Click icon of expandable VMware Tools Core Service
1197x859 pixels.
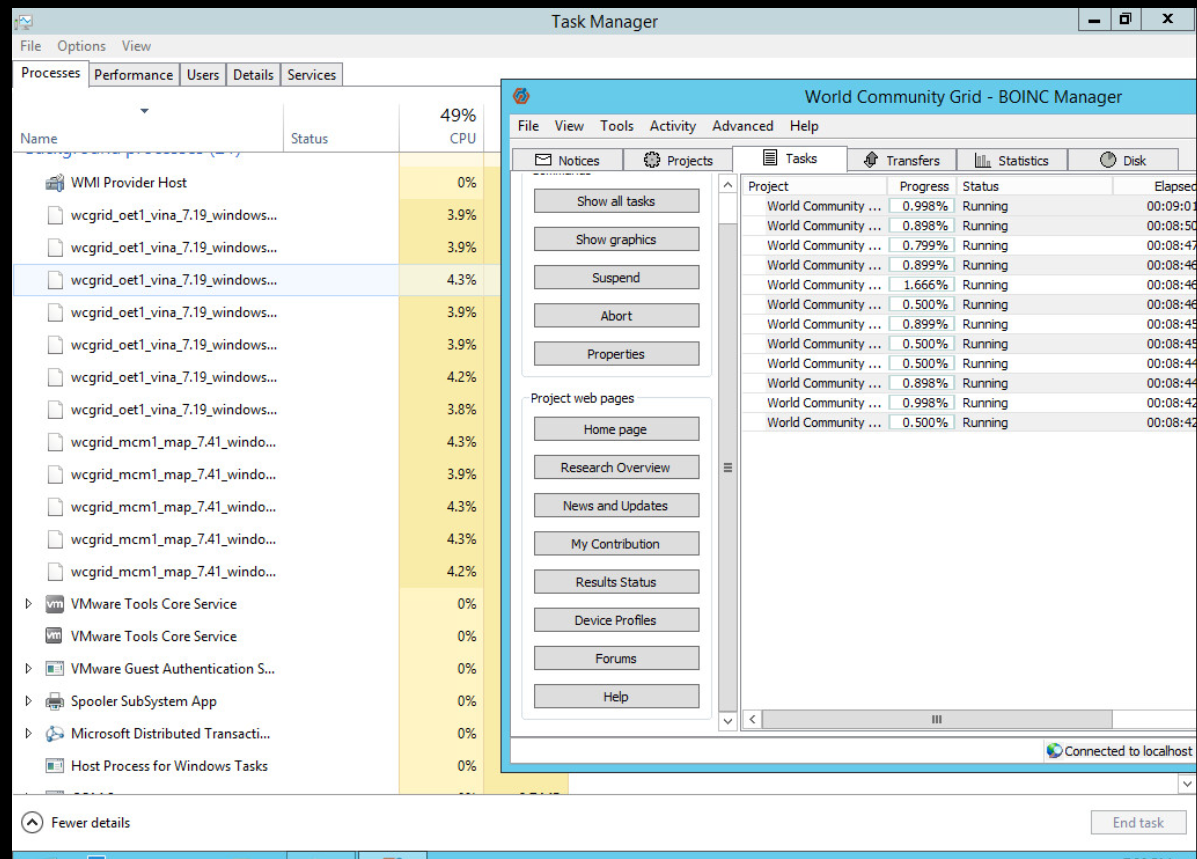coord(54,604)
